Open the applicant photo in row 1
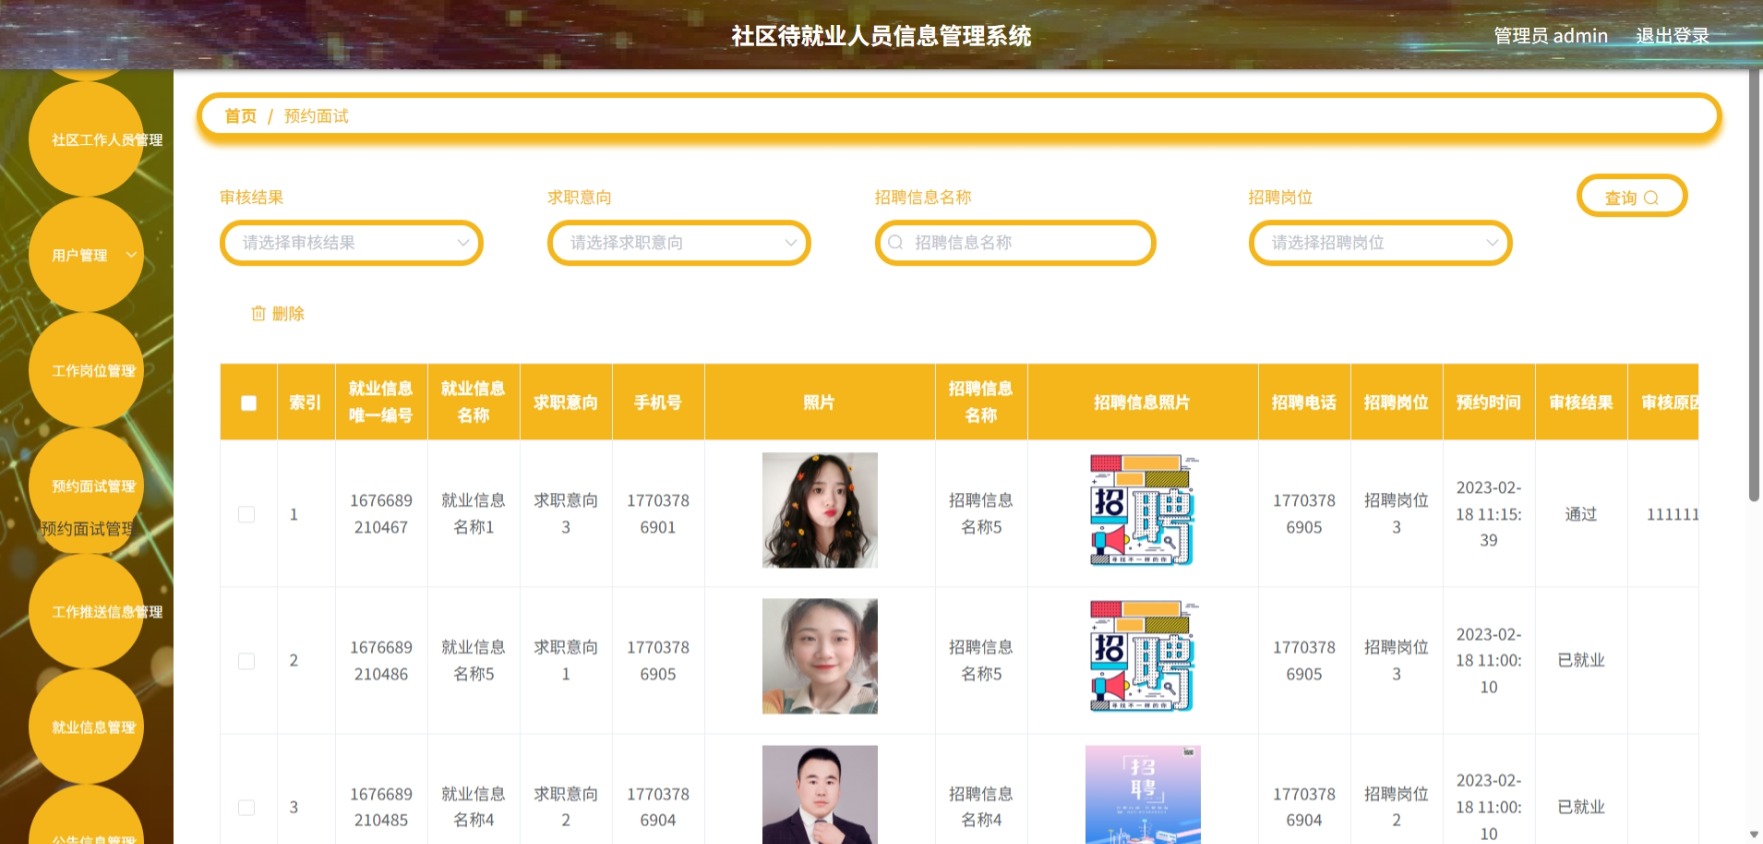 pos(820,510)
